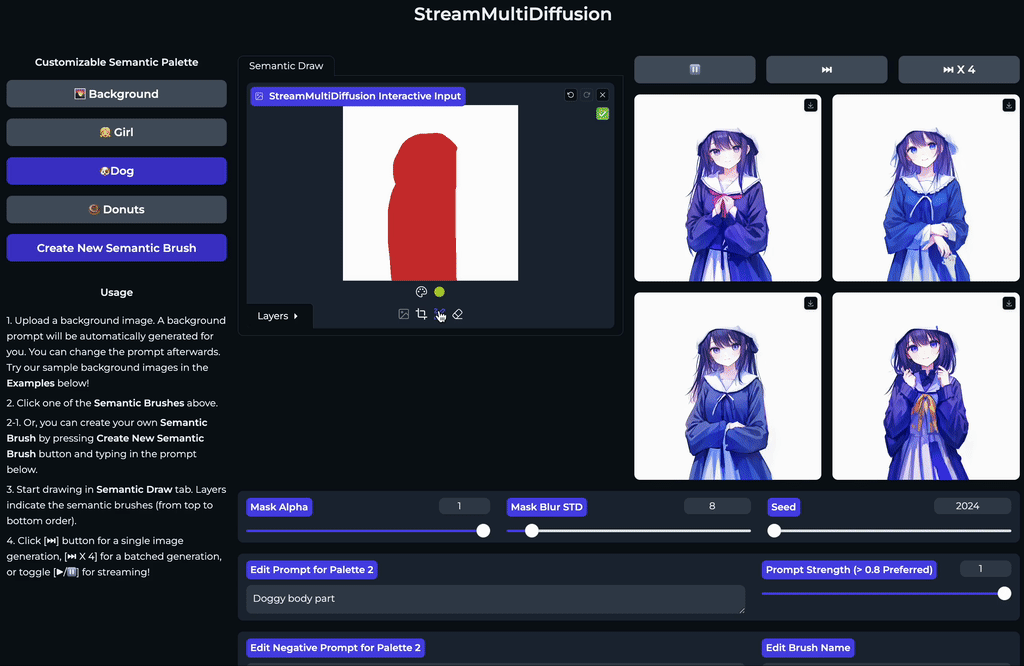Screen dimensions: 1024x666
Task: Click Create New Semantic Brush
Action: (116, 248)
